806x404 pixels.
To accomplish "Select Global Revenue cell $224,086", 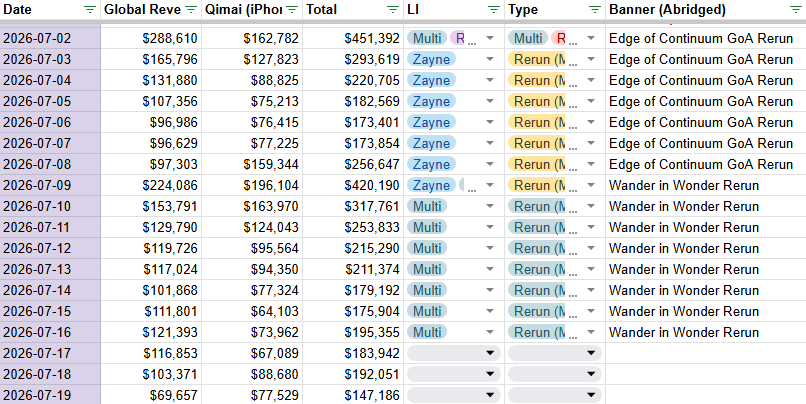I will pyautogui.click(x=151, y=186).
